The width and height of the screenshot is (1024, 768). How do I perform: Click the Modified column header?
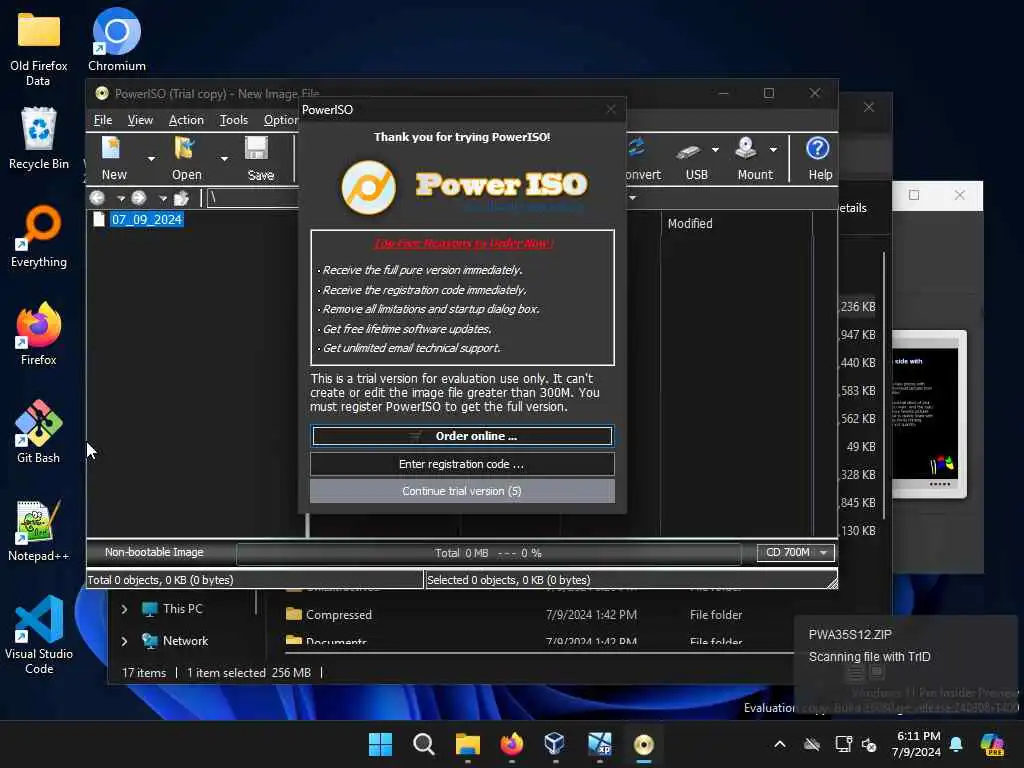pos(690,223)
